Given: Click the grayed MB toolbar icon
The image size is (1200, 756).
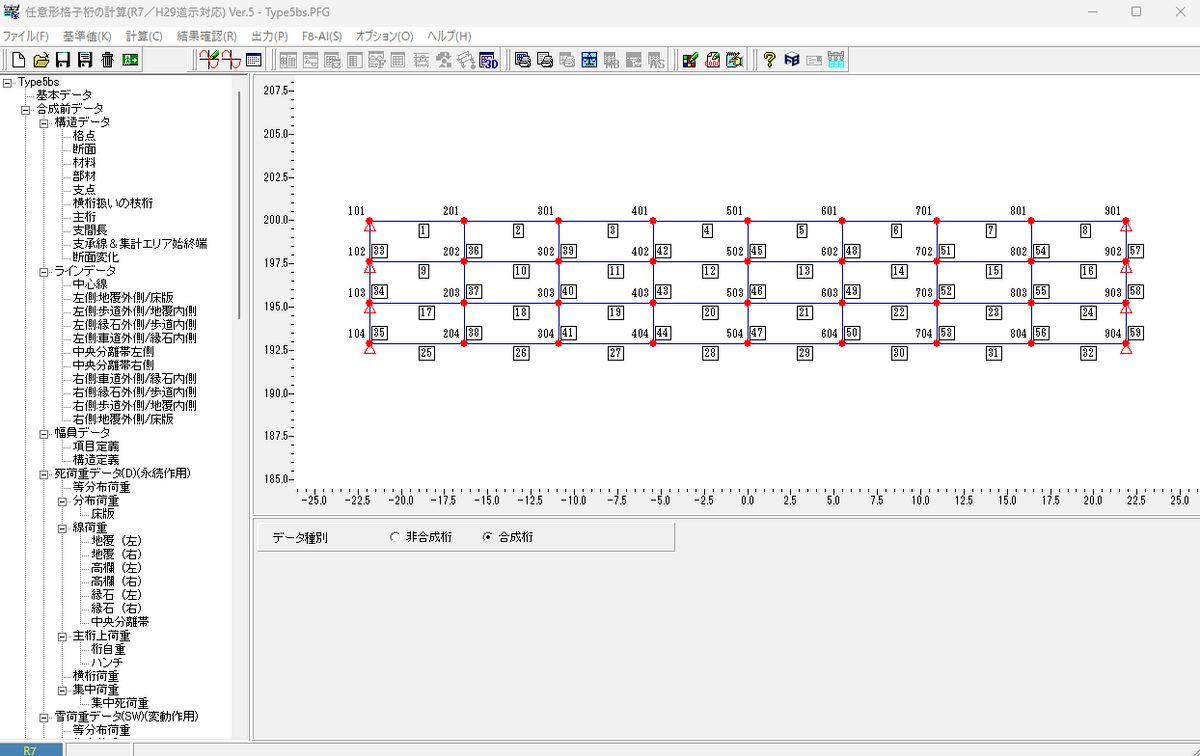Looking at the screenshot, I should coord(611,60).
